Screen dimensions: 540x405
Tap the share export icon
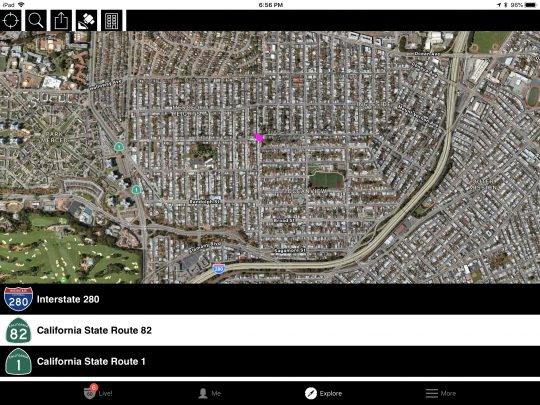[61, 21]
